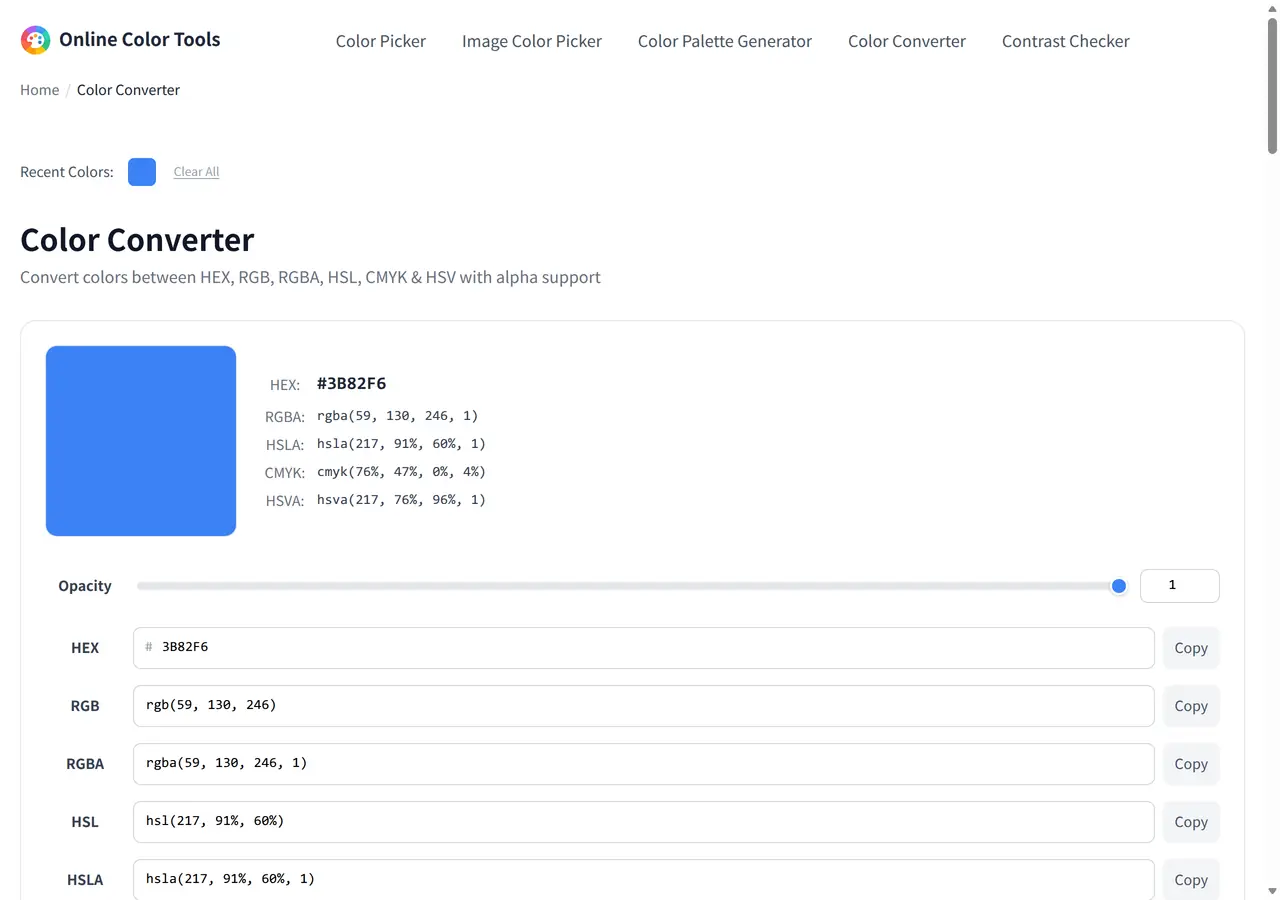This screenshot has width=1280, height=900.
Task: Copy the RGB value
Action: (x=1191, y=706)
